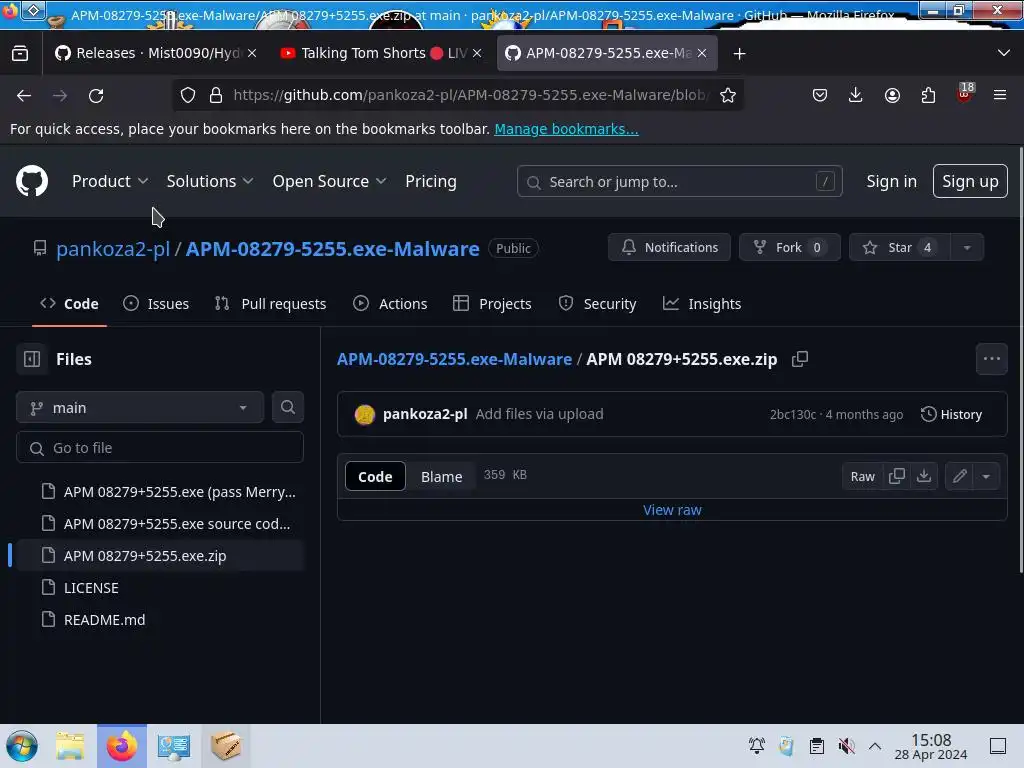Open Firefox hamburger application menu
Viewport: 1024px width, 768px height.
[x=1000, y=95]
